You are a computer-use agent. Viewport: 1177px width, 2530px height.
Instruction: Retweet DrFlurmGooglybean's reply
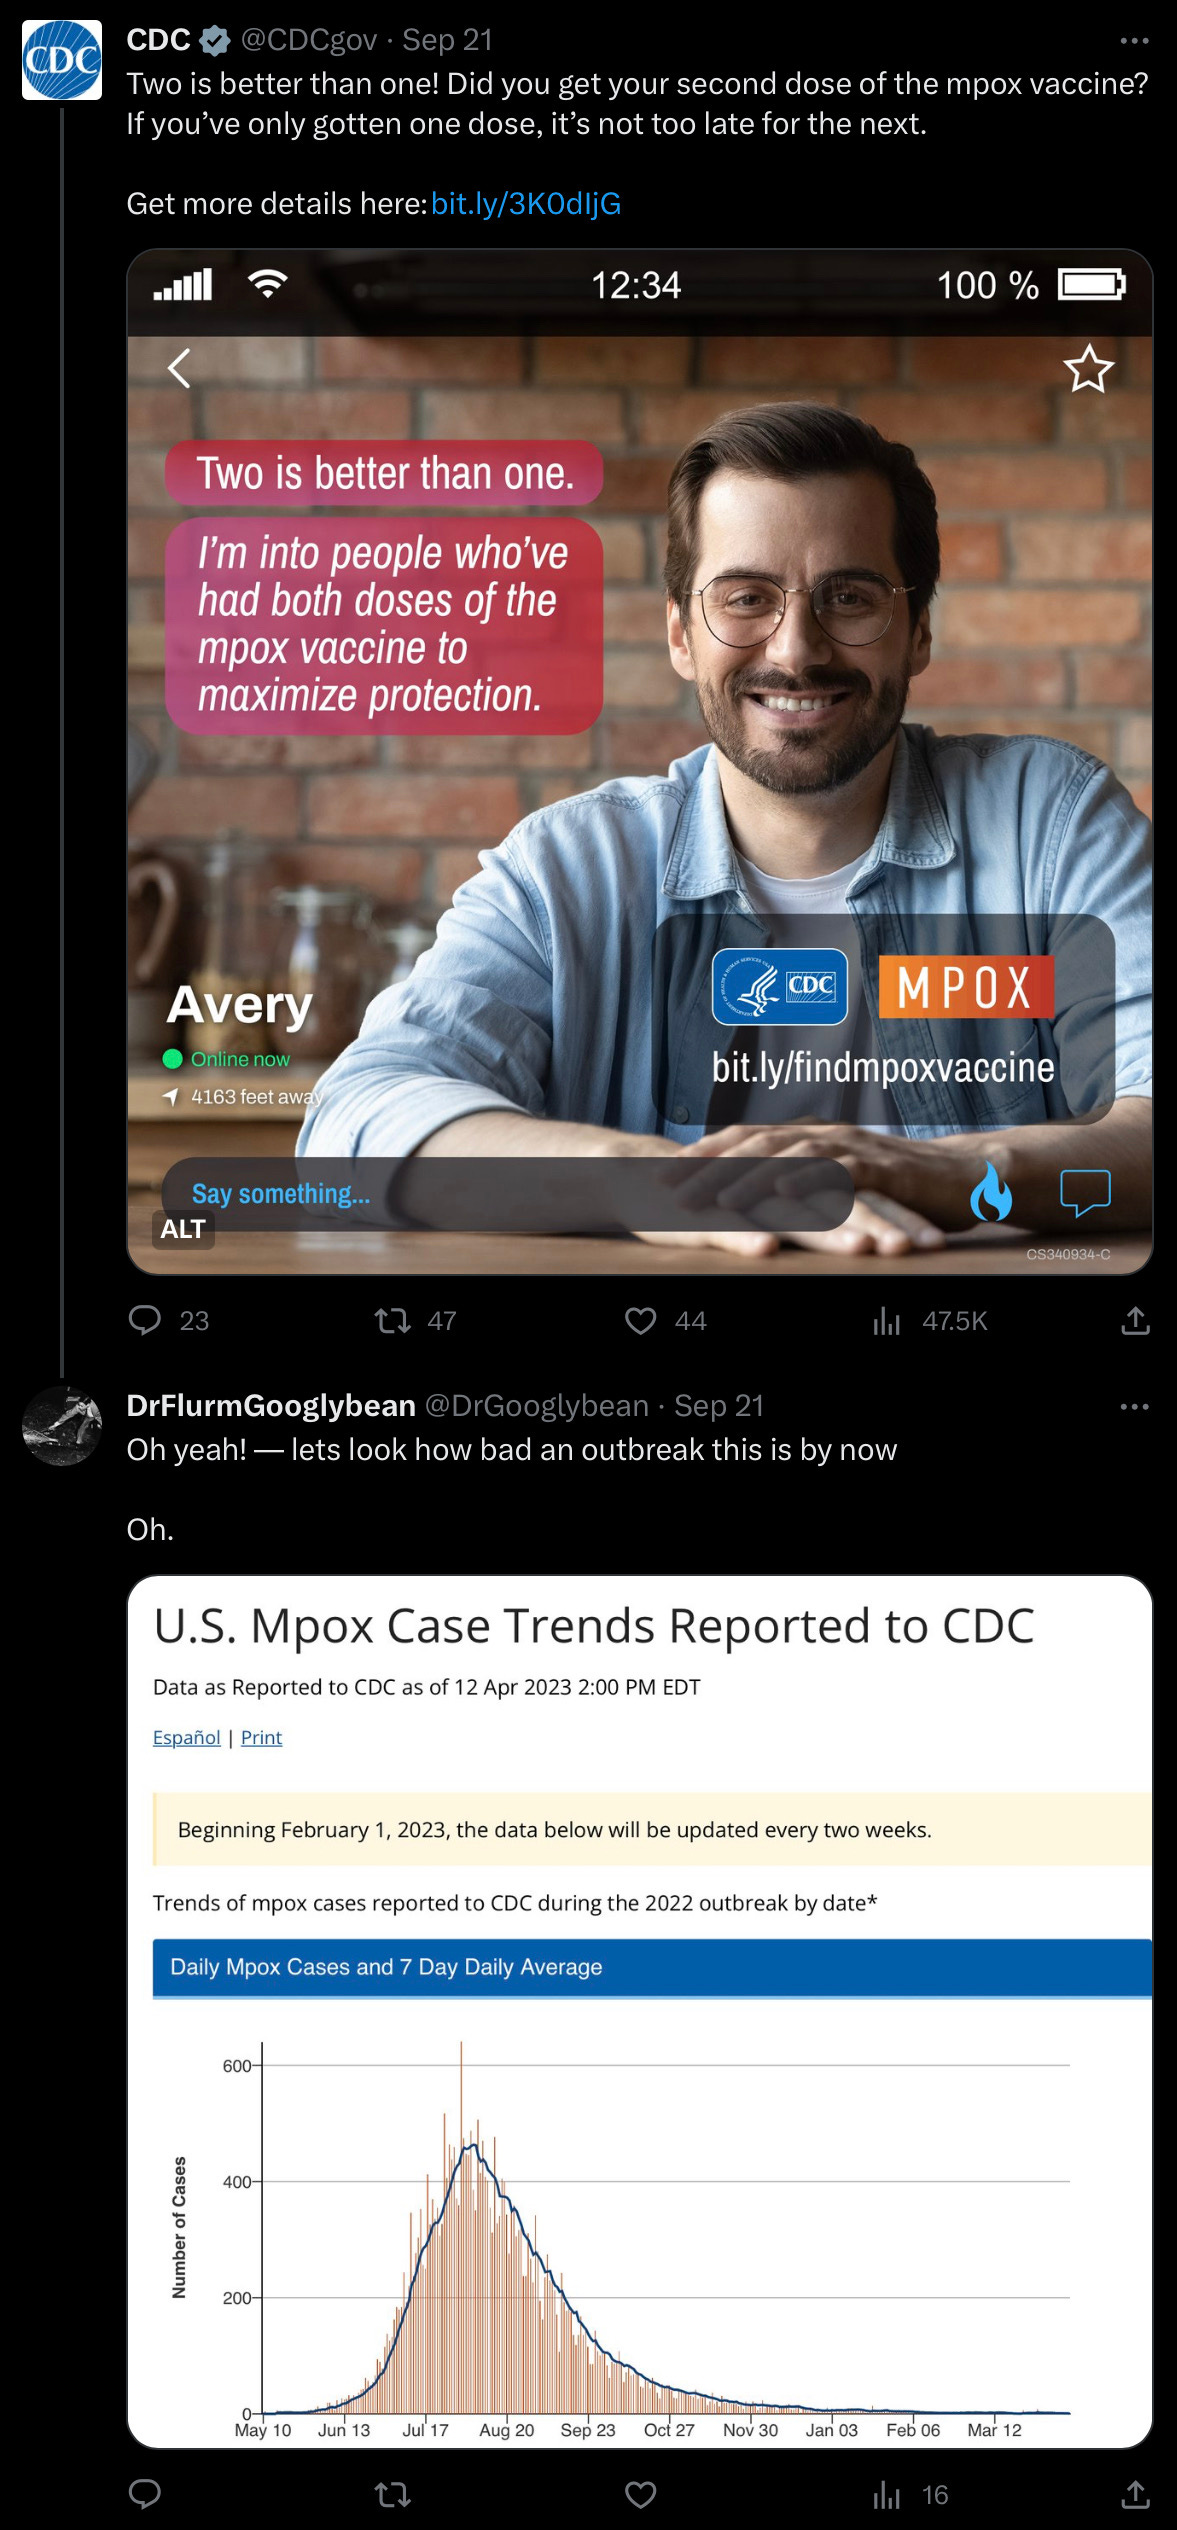point(393,2495)
